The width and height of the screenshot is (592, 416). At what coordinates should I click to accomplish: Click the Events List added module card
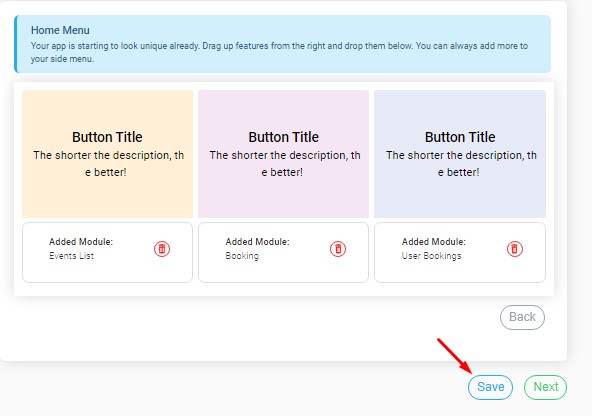point(108,252)
